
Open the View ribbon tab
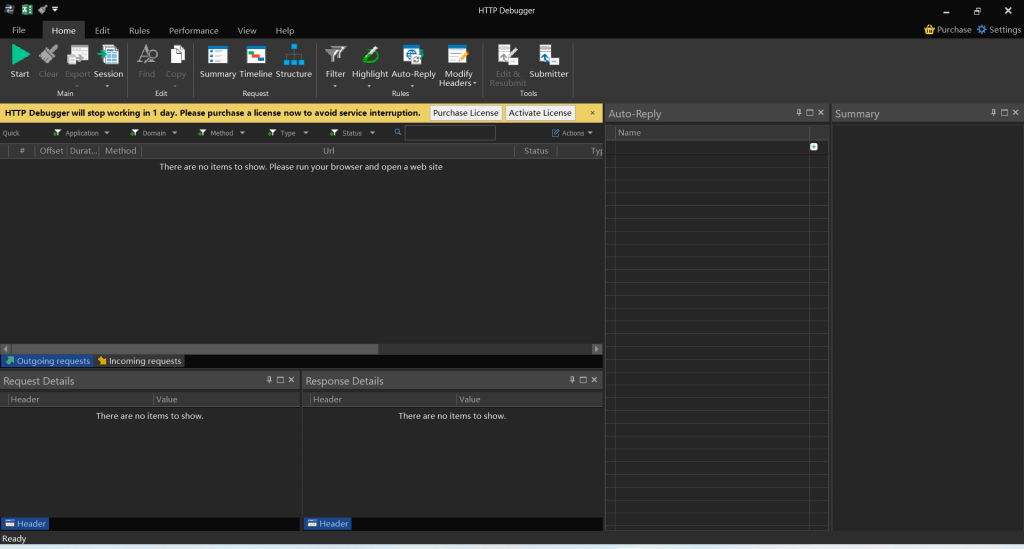247,30
